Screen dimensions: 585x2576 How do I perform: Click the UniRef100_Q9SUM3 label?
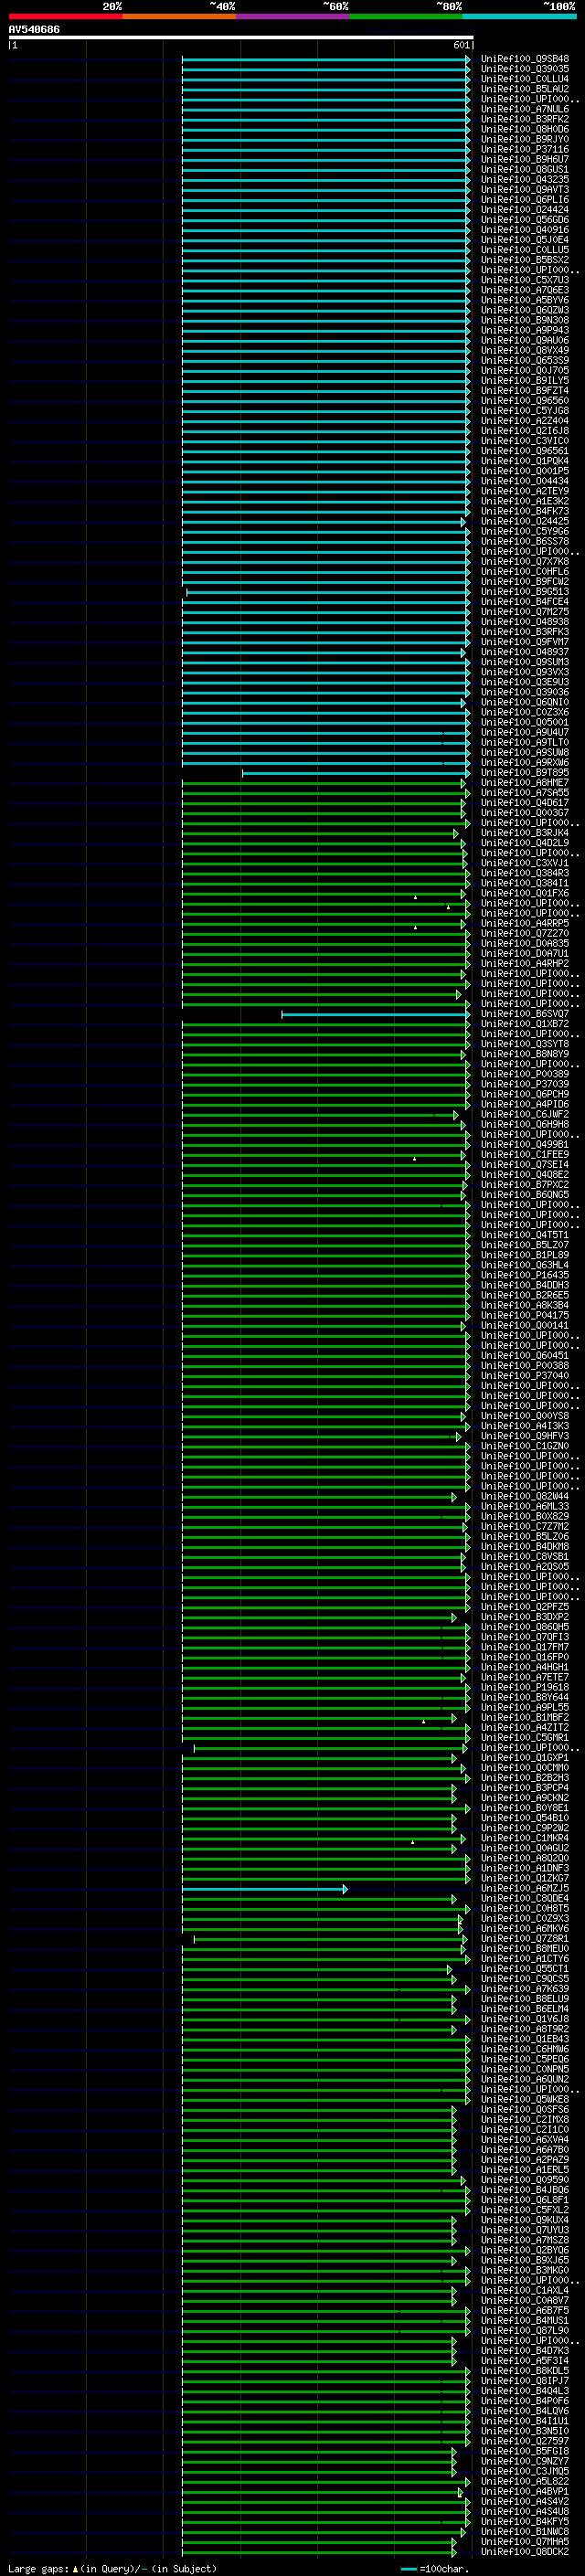[x=525, y=662]
